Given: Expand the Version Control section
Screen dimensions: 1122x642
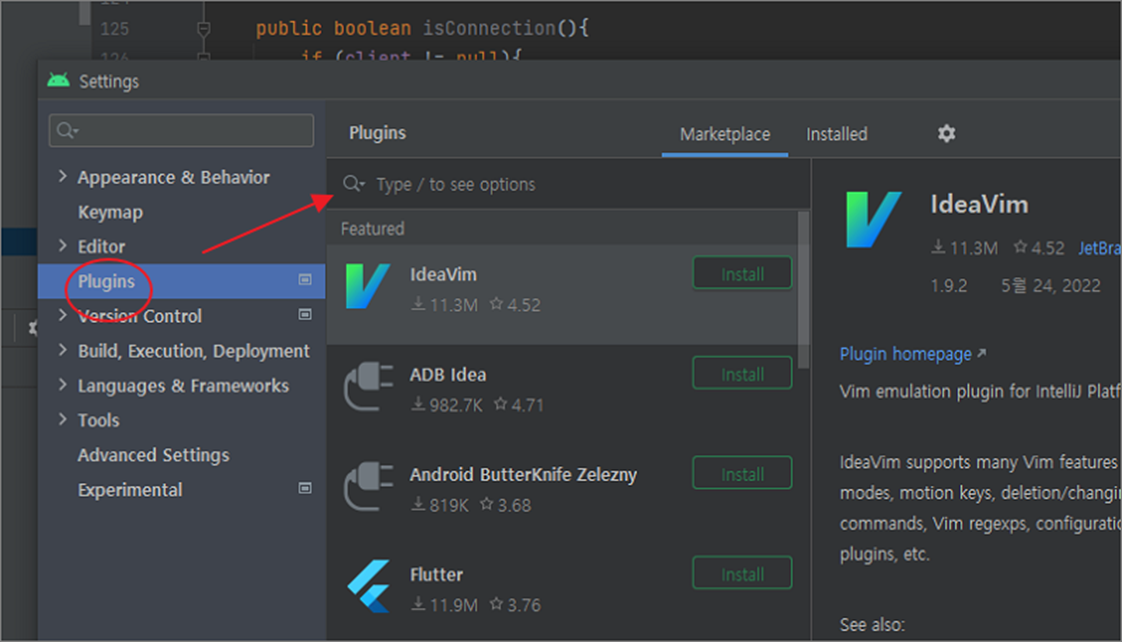Looking at the screenshot, I should [x=62, y=315].
